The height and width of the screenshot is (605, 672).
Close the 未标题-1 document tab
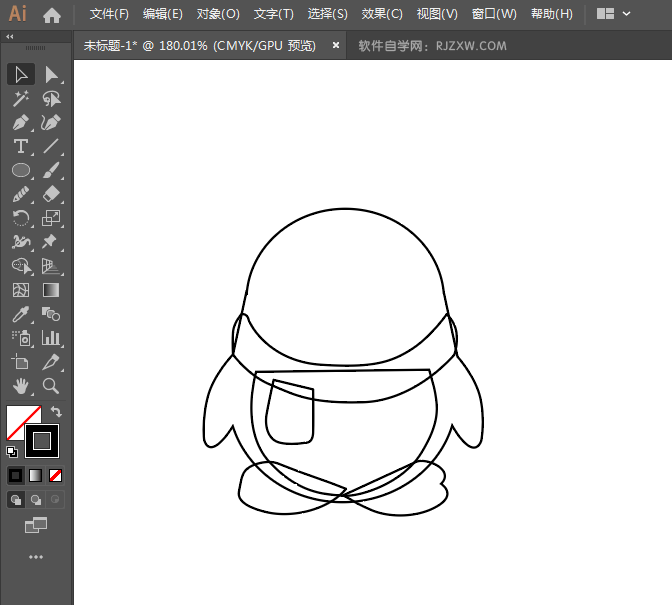click(335, 45)
